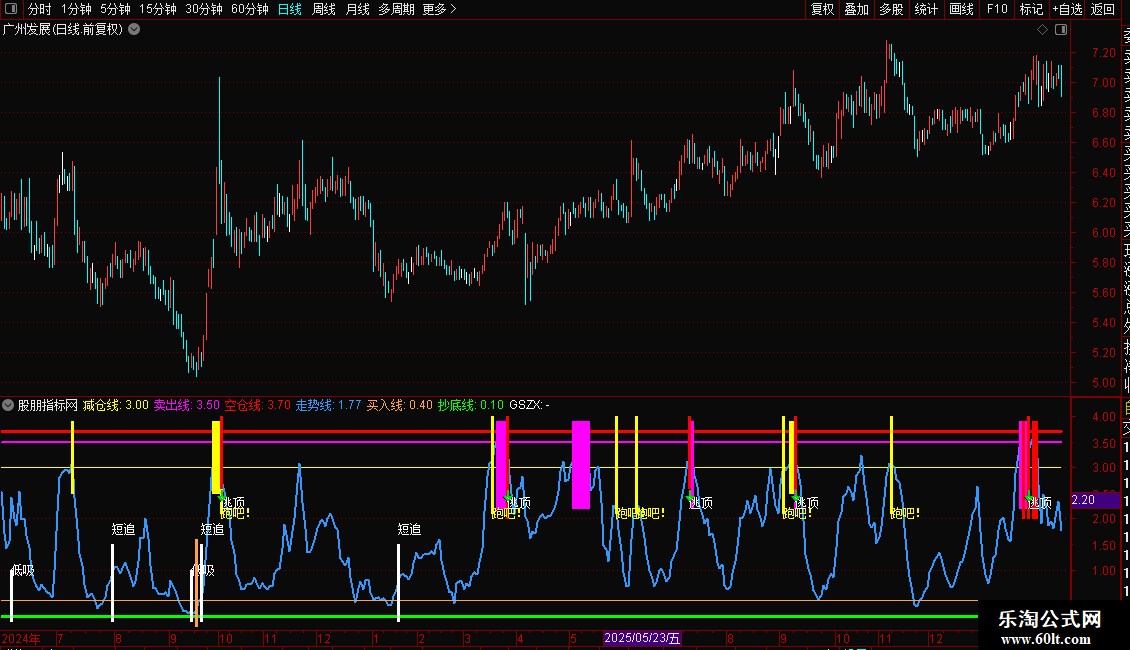The width and height of the screenshot is (1130, 650).
Task: Click the 2025/05/23 date marker on timeline
Action: pyautogui.click(x=642, y=638)
